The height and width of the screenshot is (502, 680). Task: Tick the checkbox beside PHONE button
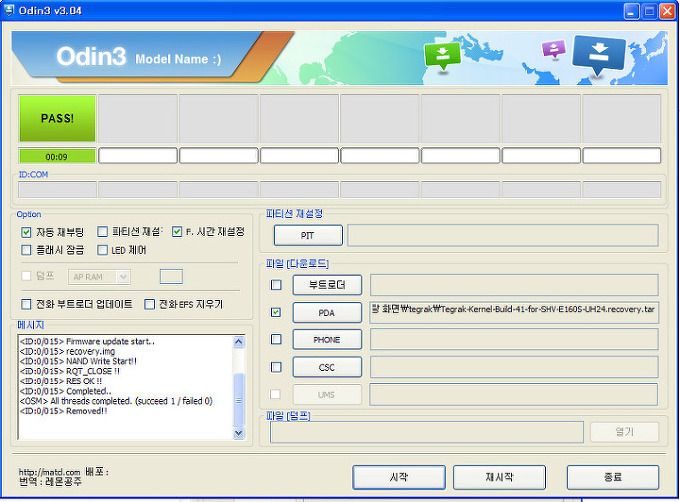276,339
